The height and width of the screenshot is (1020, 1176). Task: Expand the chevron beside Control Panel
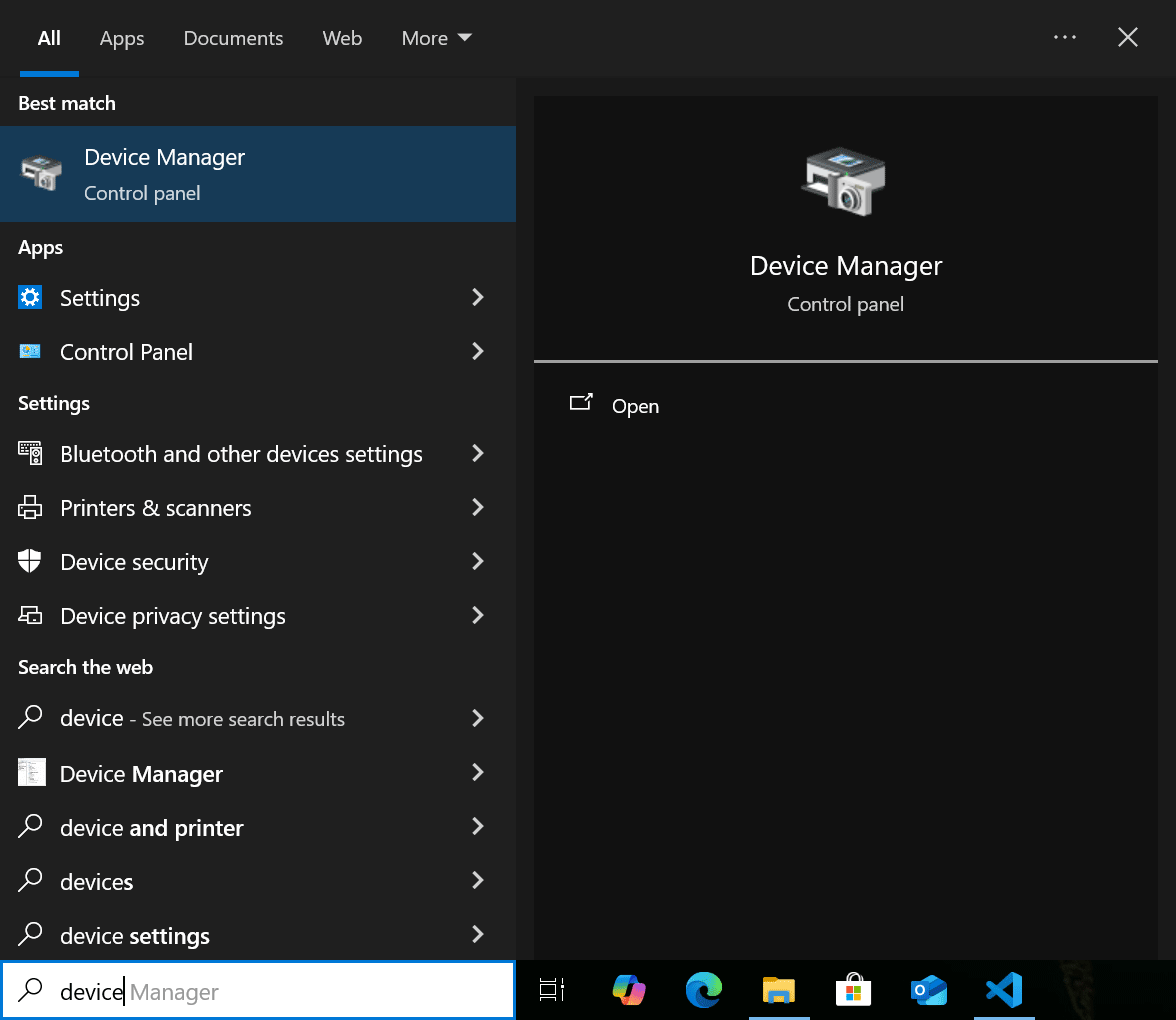click(x=478, y=351)
